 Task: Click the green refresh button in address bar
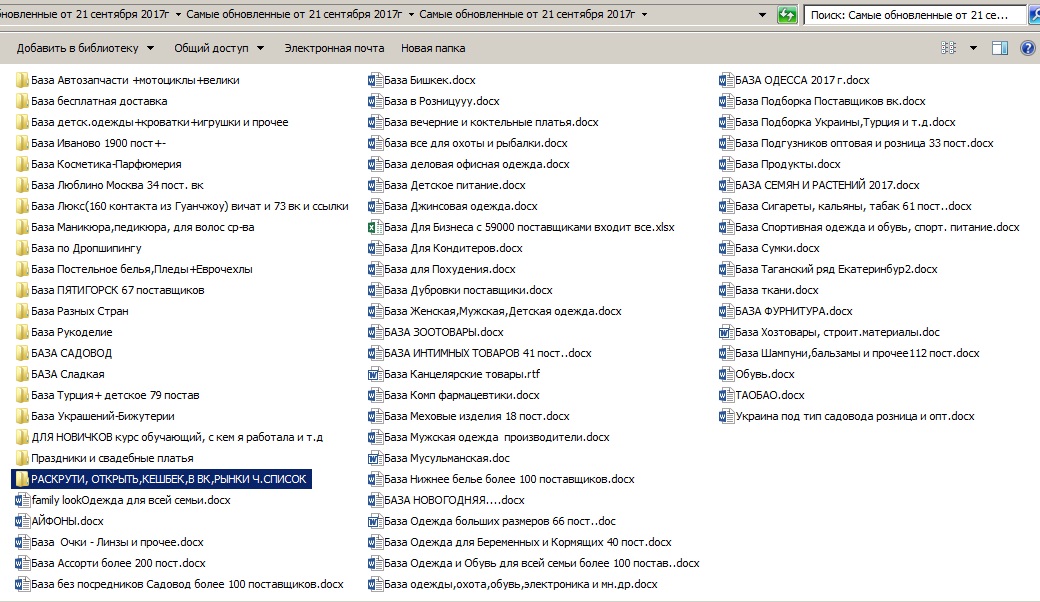pos(787,15)
